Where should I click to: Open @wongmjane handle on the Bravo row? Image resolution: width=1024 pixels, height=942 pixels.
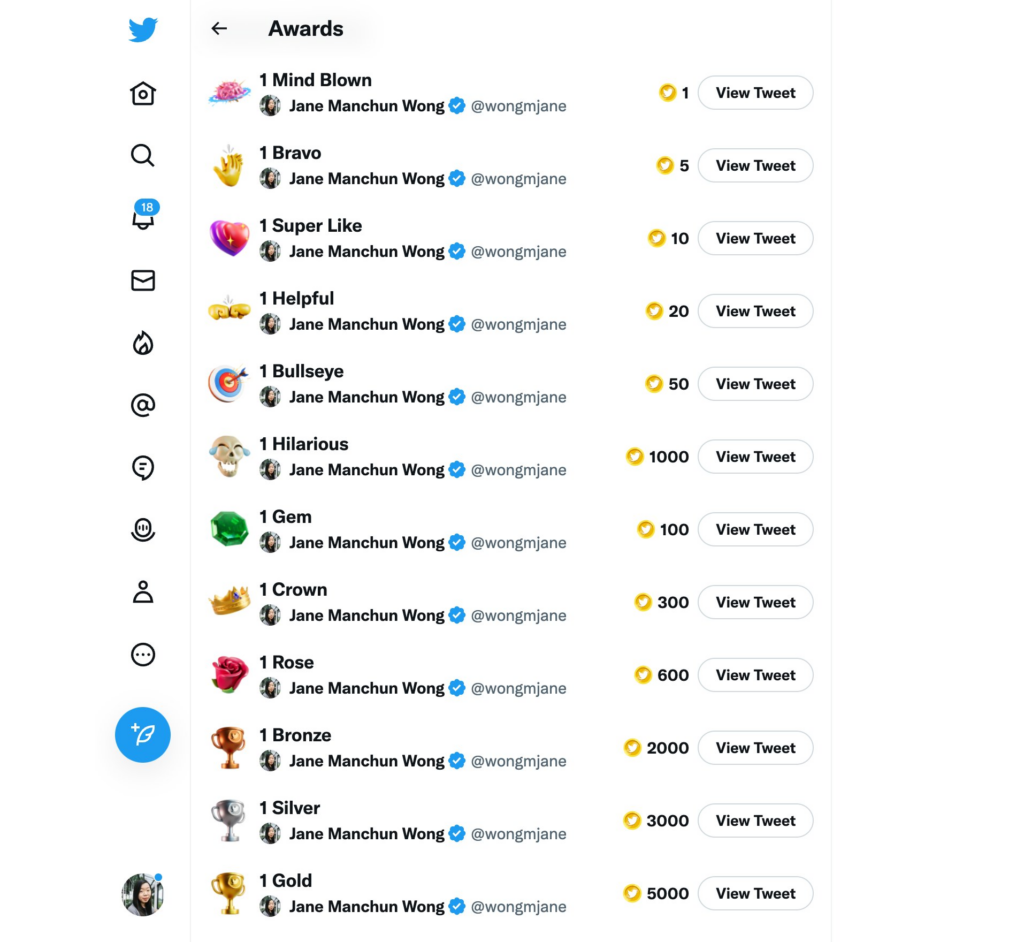coord(518,178)
